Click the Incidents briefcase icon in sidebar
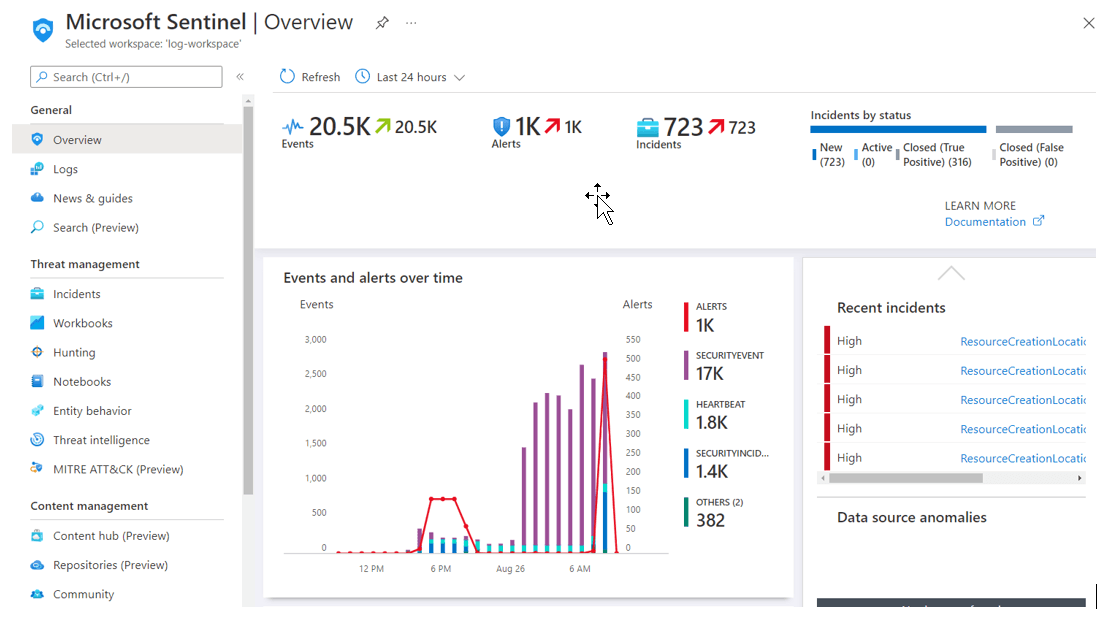Image resolution: width=1110 pixels, height=620 pixels. click(37, 294)
